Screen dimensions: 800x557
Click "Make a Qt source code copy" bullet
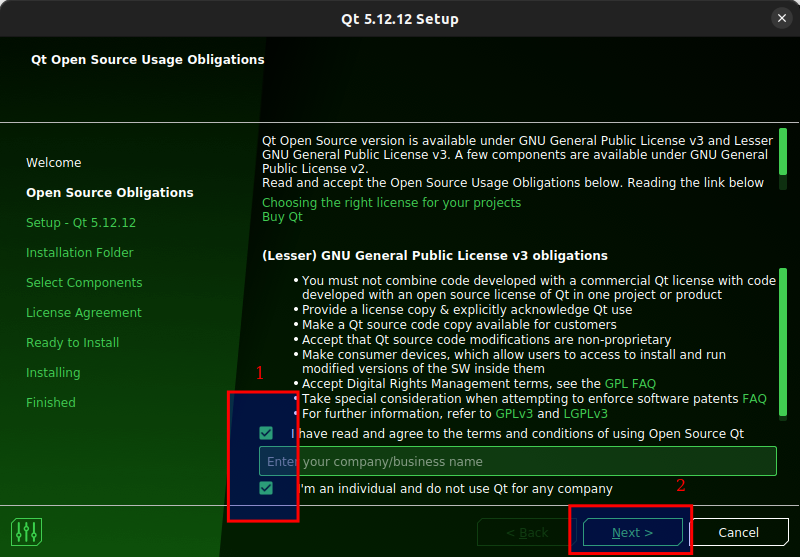[459, 324]
